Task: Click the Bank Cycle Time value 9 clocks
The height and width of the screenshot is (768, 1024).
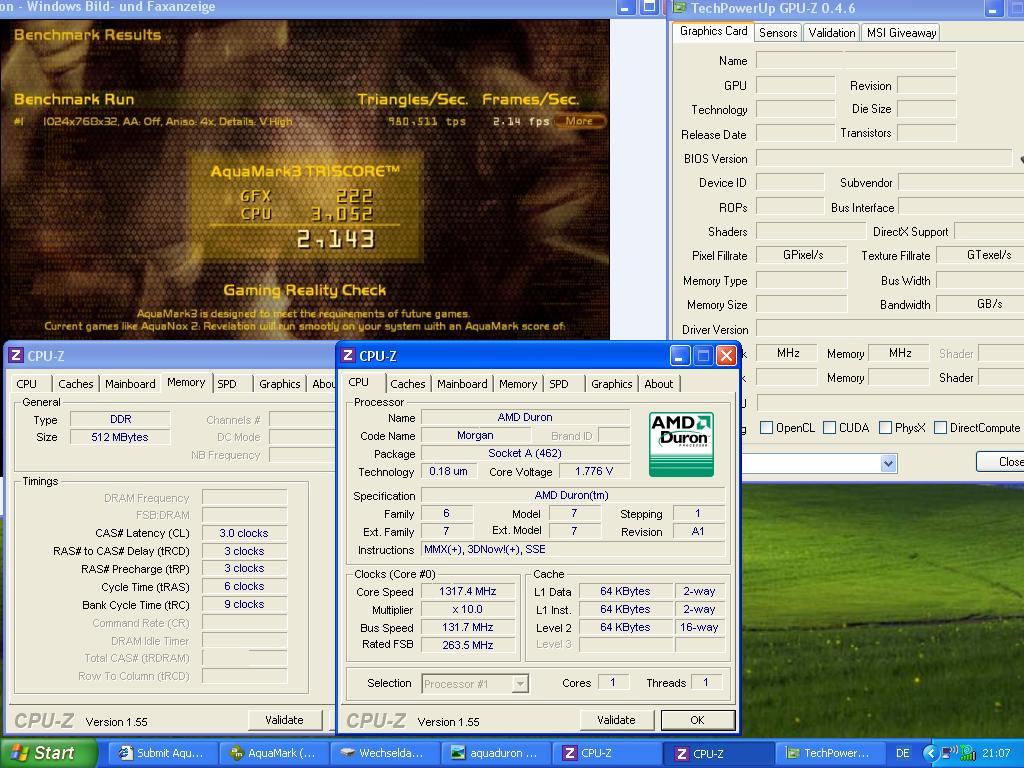Action: (244, 605)
